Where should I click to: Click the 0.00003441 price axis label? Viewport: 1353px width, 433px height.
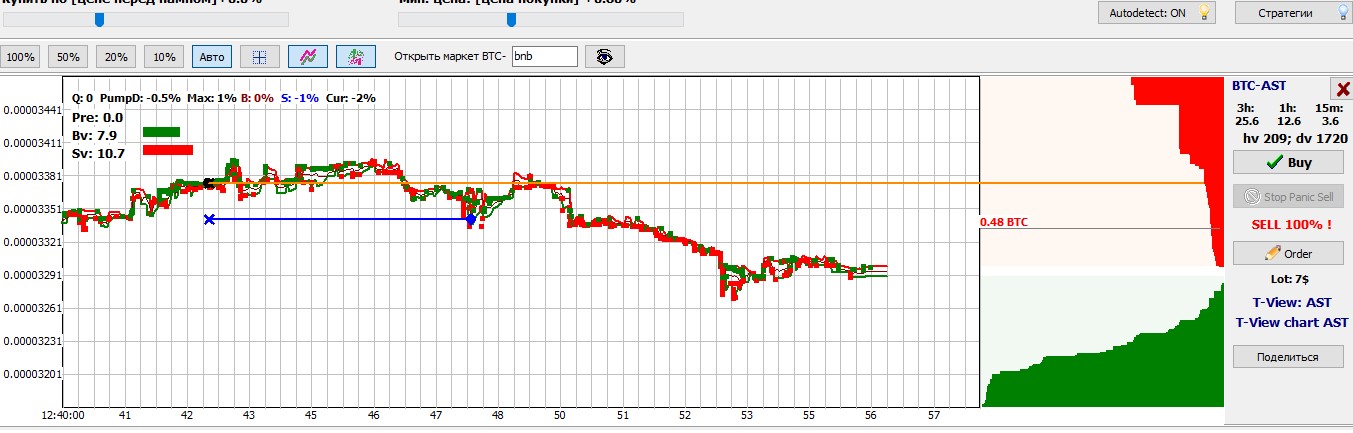point(32,110)
